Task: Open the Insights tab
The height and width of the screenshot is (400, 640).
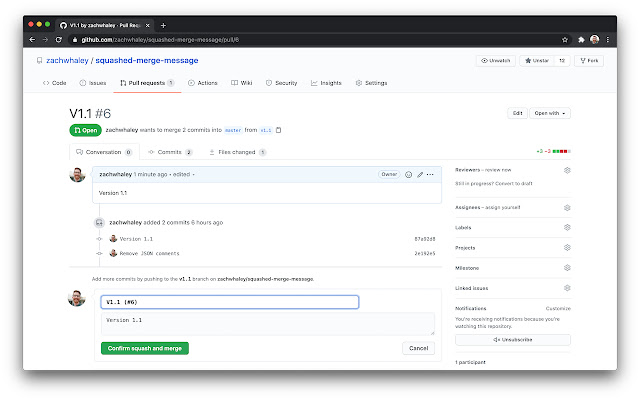Action: pyautogui.click(x=326, y=83)
